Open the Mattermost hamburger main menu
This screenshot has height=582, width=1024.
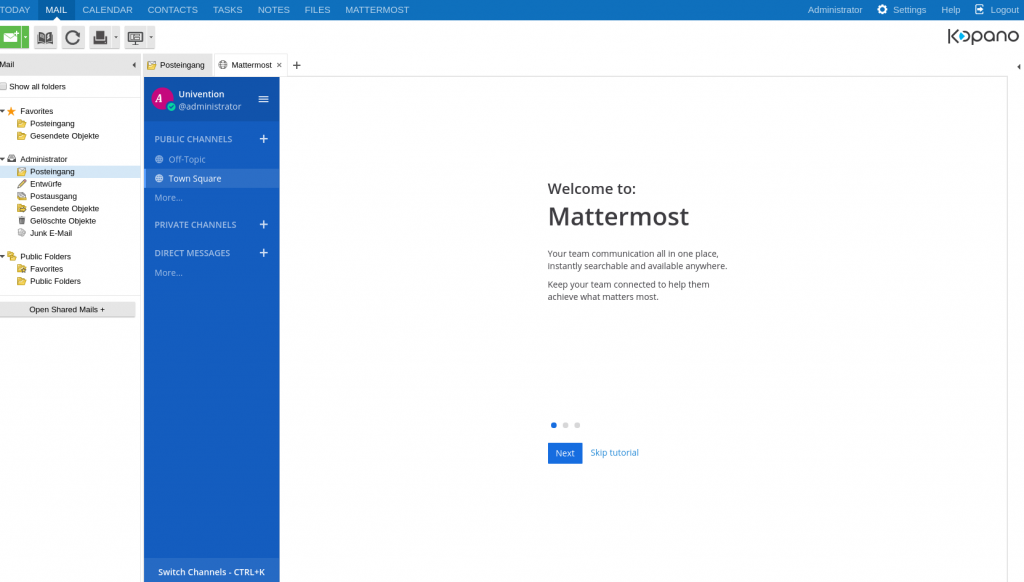click(263, 99)
